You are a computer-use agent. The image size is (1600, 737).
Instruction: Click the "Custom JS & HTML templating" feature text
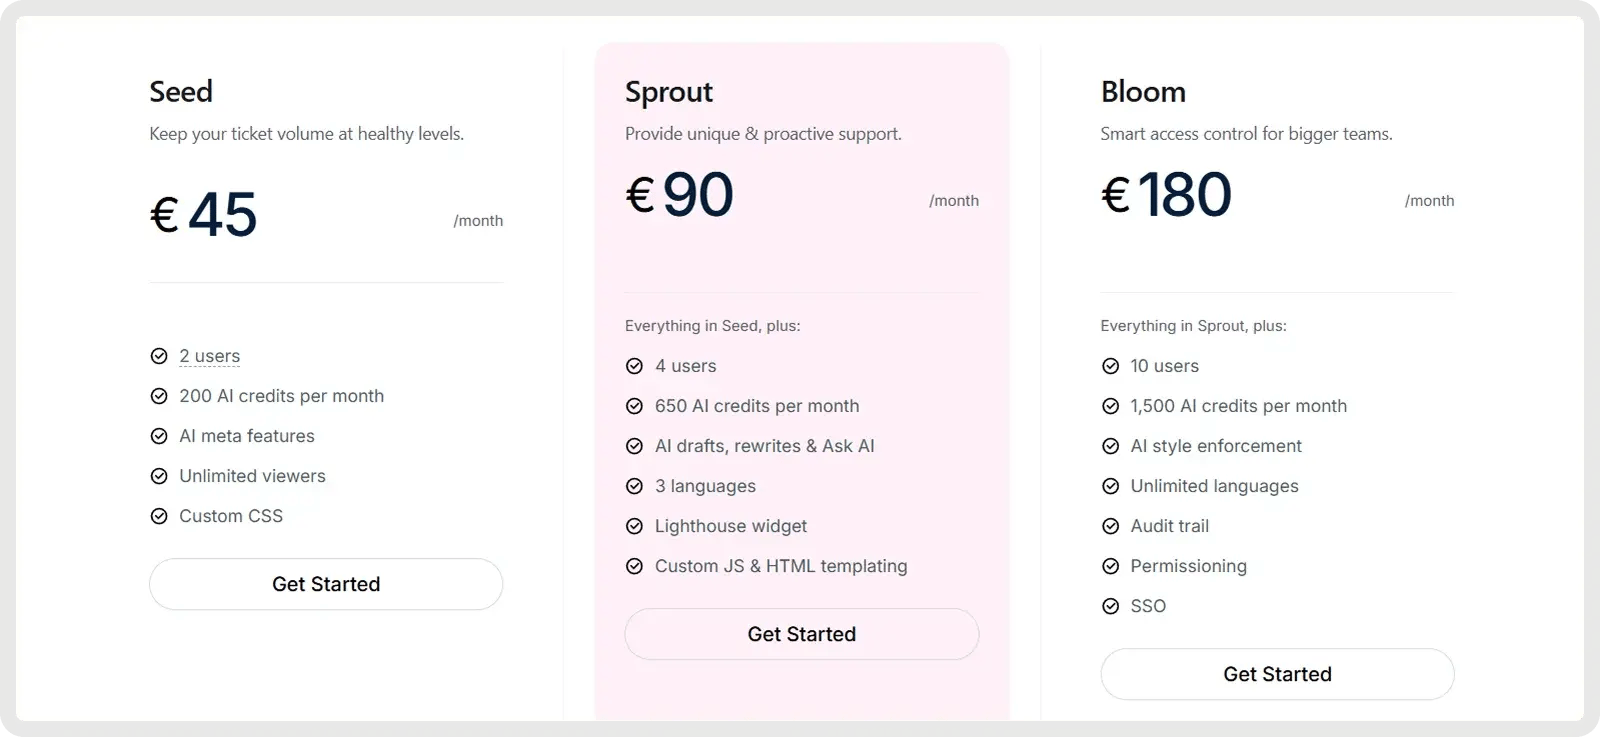pos(781,566)
